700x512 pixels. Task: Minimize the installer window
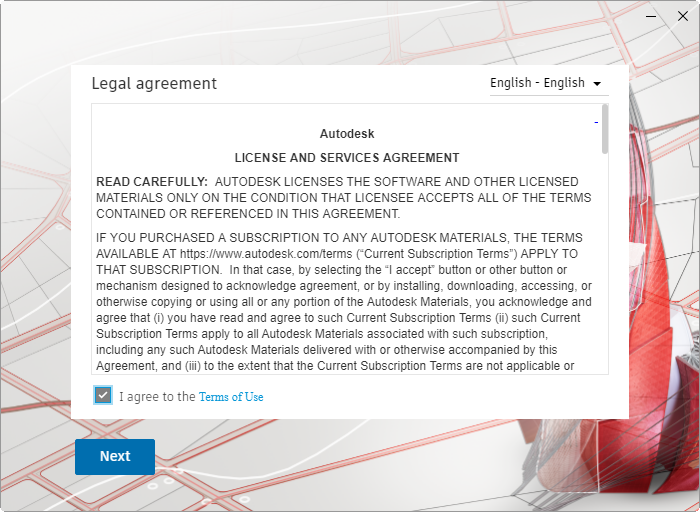coord(651,16)
